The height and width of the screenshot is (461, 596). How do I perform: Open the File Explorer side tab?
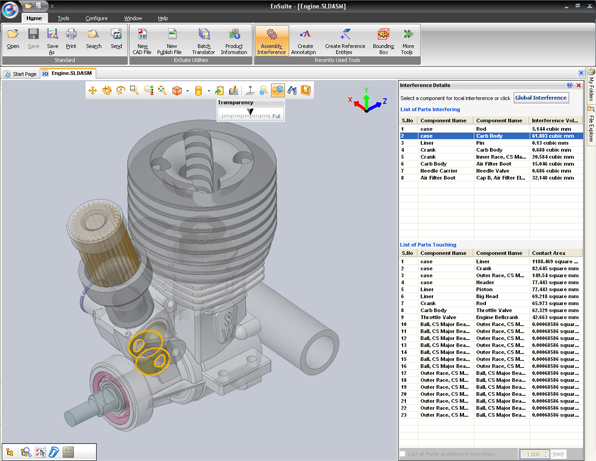[x=591, y=124]
